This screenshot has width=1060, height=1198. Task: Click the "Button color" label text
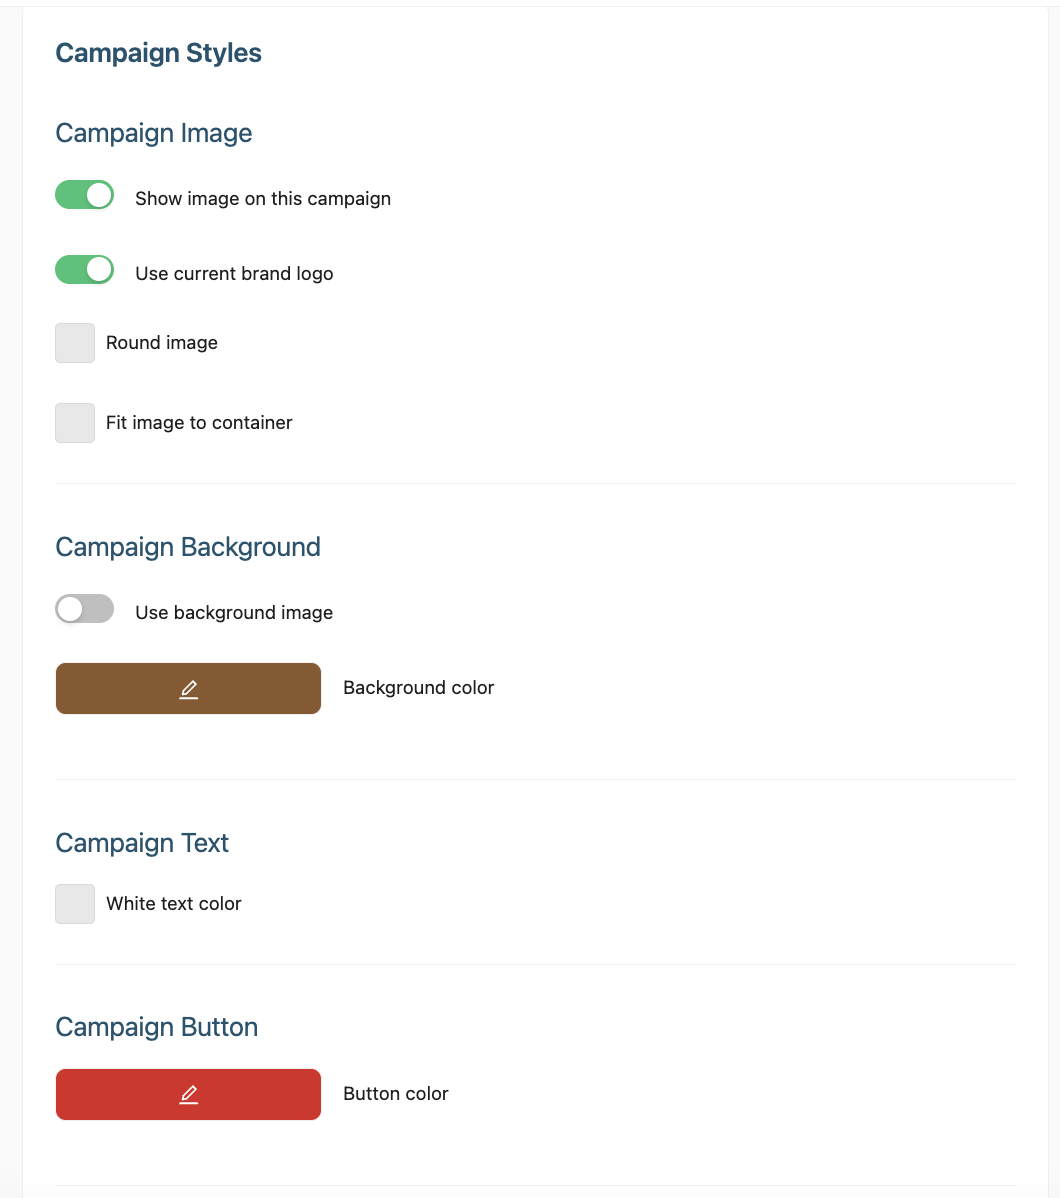(395, 1094)
